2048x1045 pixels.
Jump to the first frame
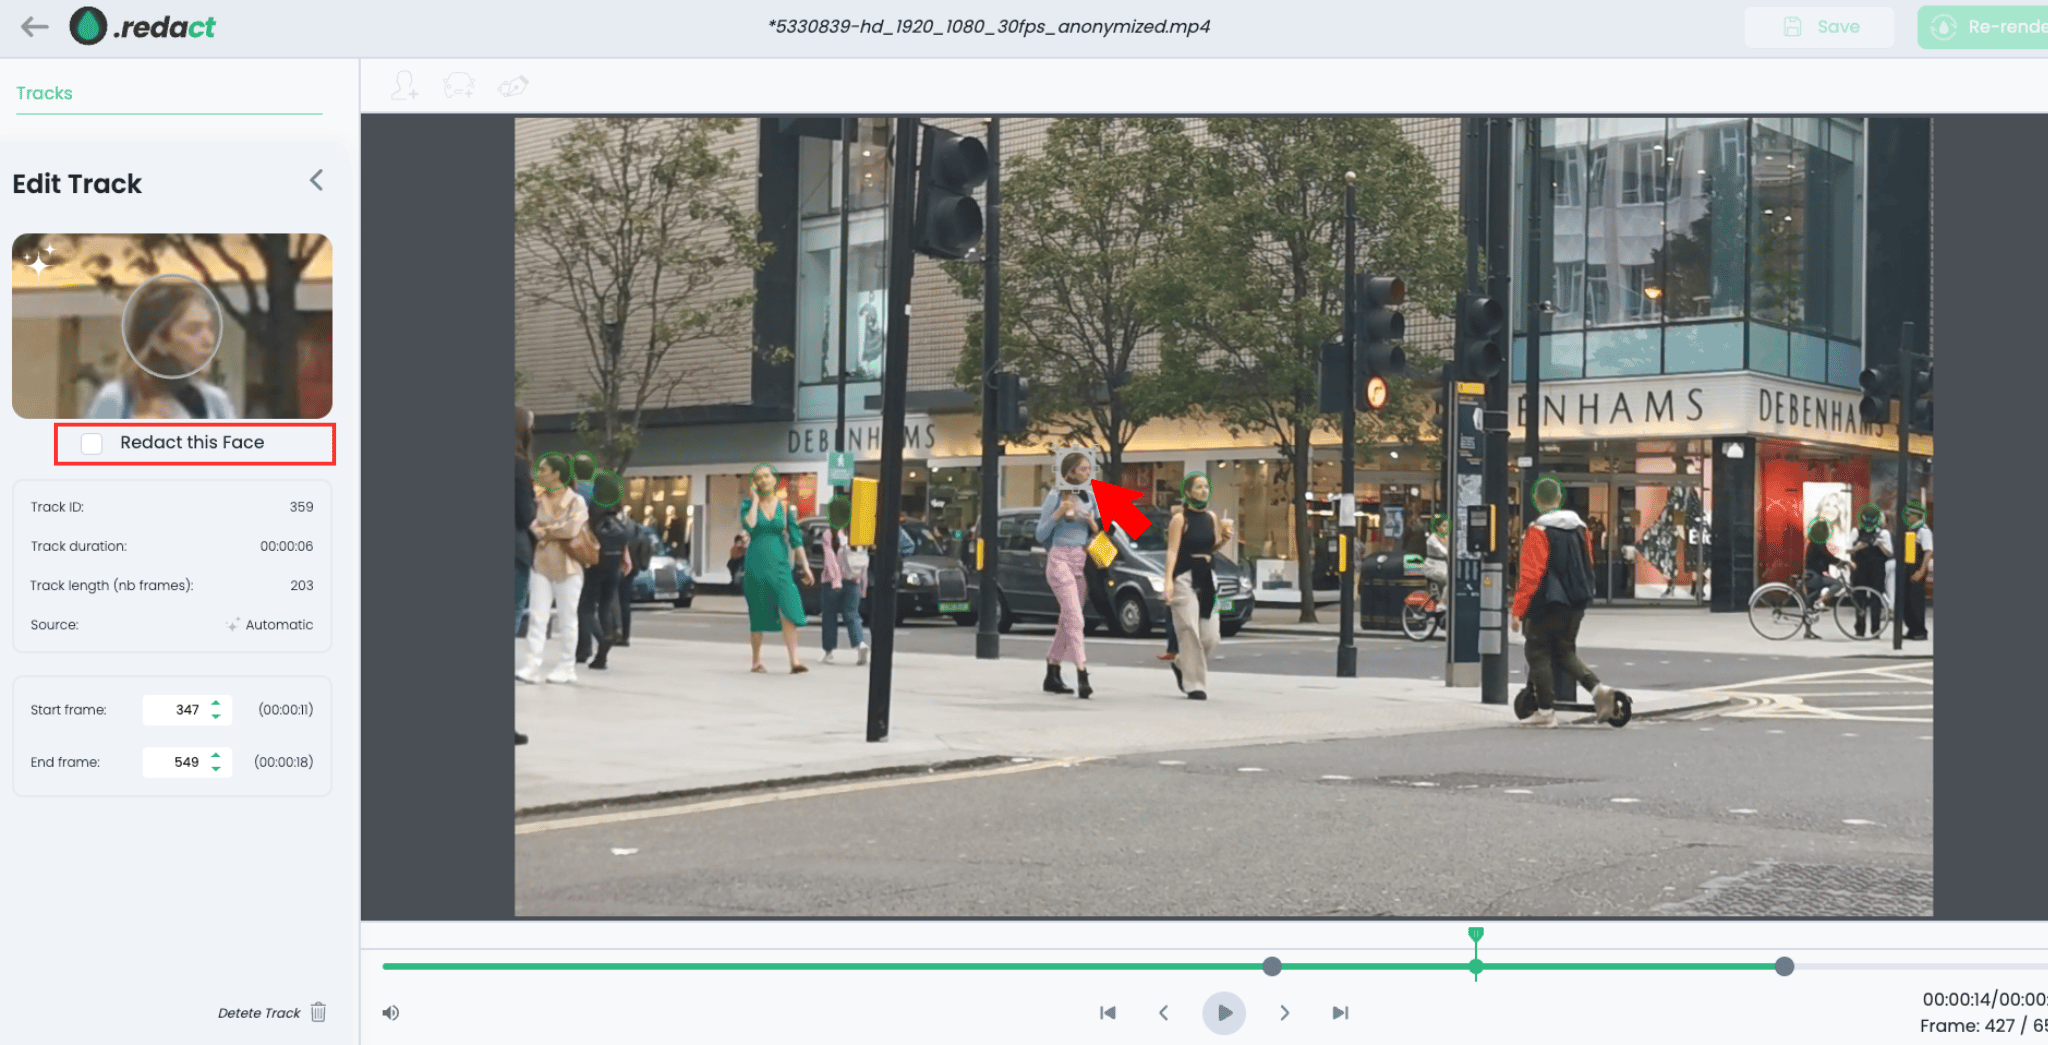(x=1107, y=1013)
